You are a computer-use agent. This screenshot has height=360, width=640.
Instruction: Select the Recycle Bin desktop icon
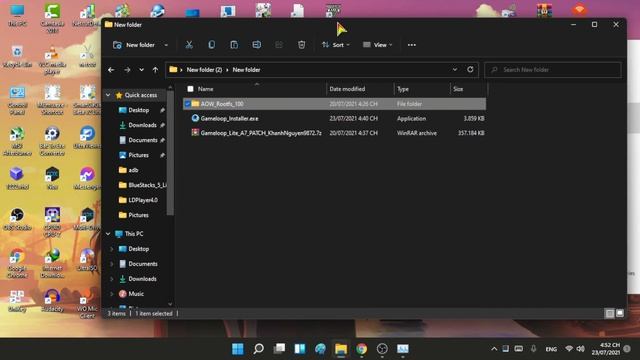[17, 57]
